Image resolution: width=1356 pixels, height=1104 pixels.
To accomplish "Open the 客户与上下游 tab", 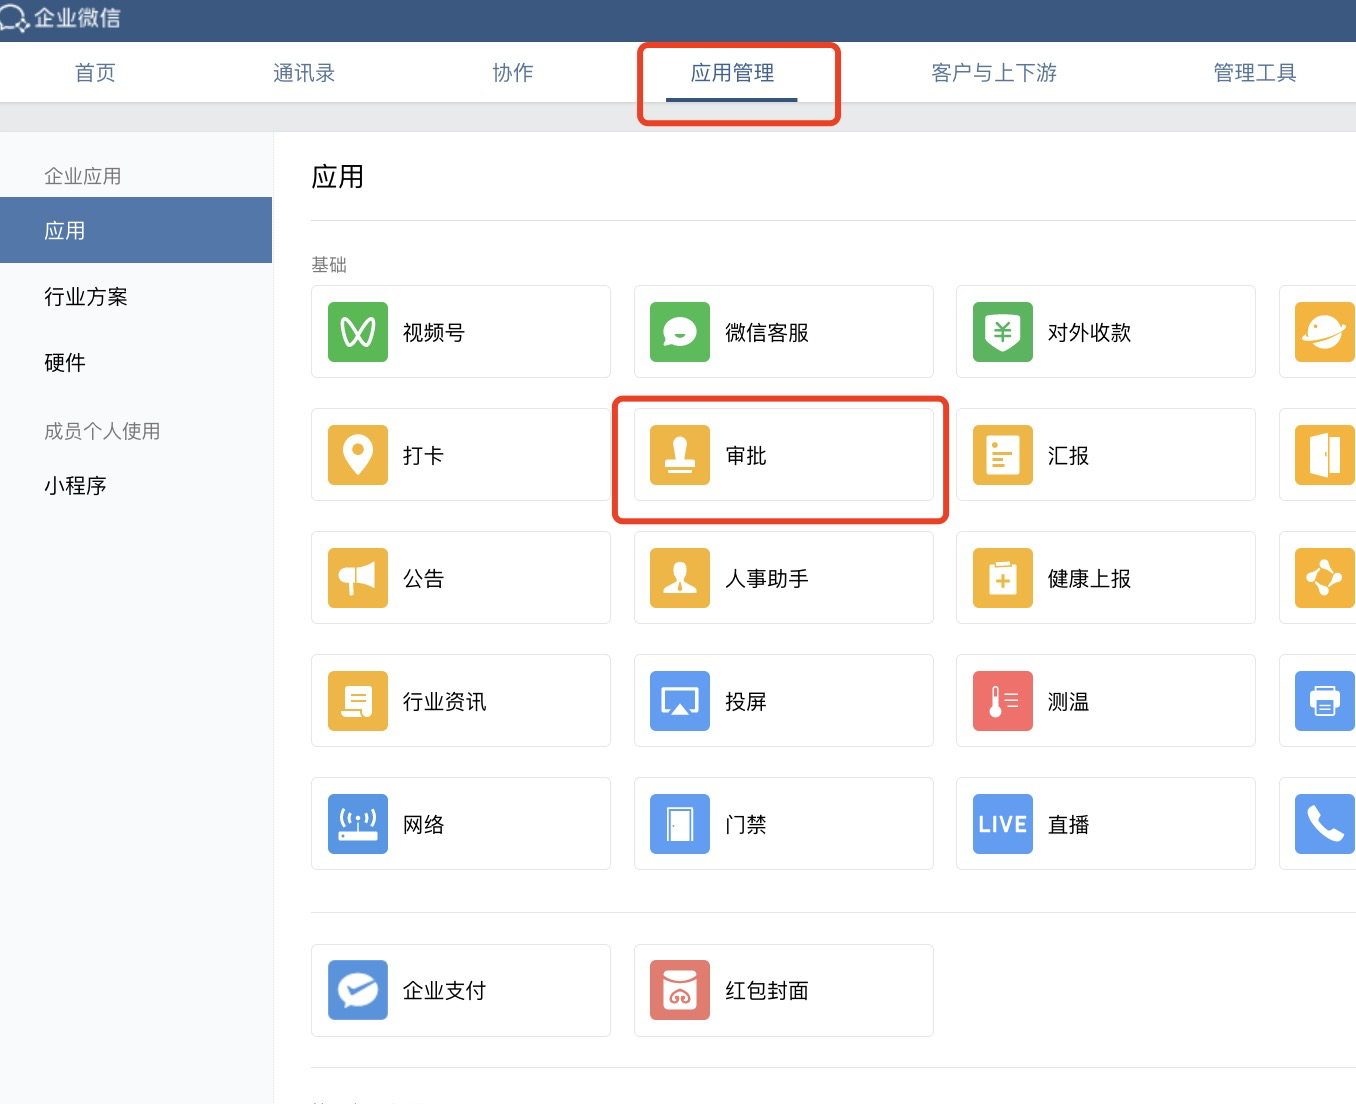I will (x=993, y=73).
